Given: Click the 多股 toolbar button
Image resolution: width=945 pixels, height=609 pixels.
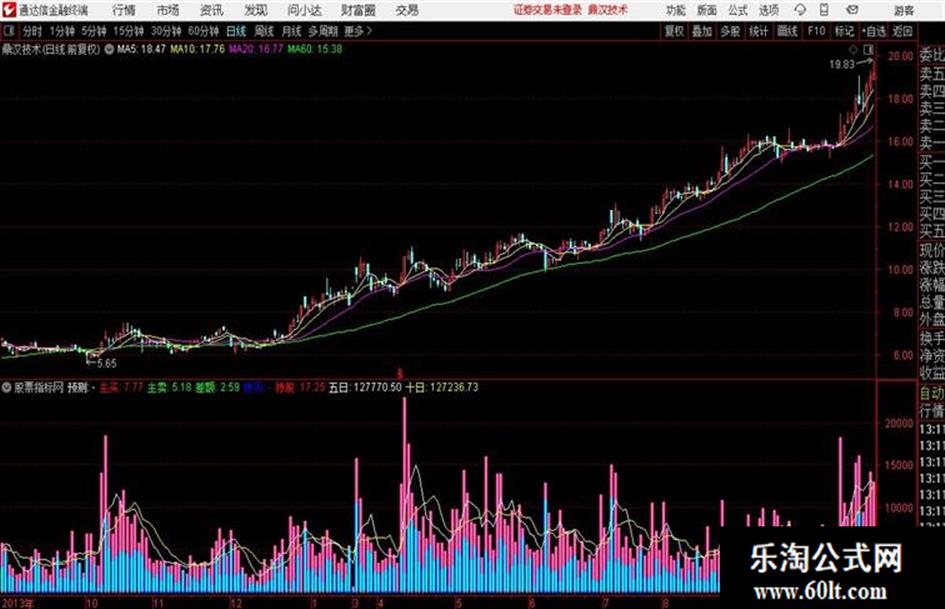Looking at the screenshot, I should click(x=730, y=31).
